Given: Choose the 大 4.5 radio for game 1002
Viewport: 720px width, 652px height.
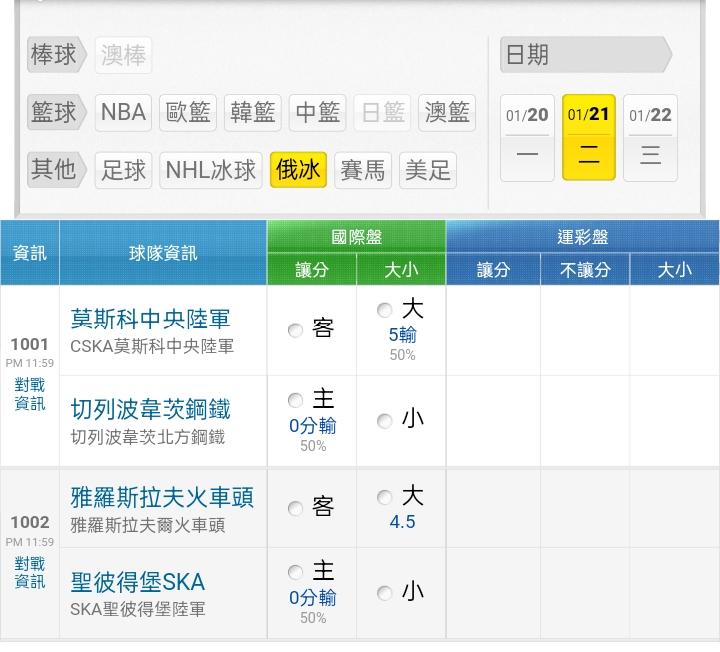Looking at the screenshot, I should tap(385, 497).
